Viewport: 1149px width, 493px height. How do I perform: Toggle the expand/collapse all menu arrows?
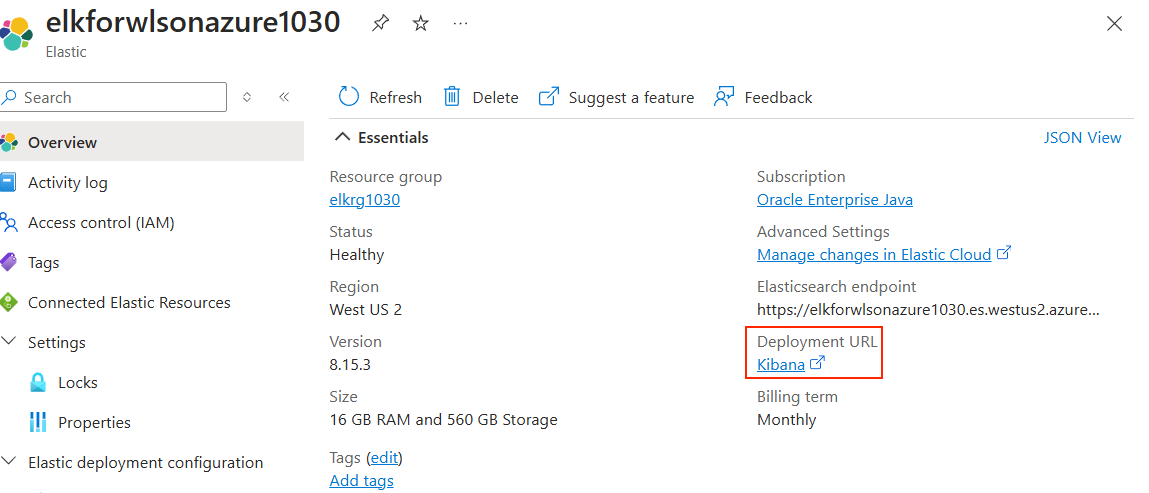click(247, 97)
